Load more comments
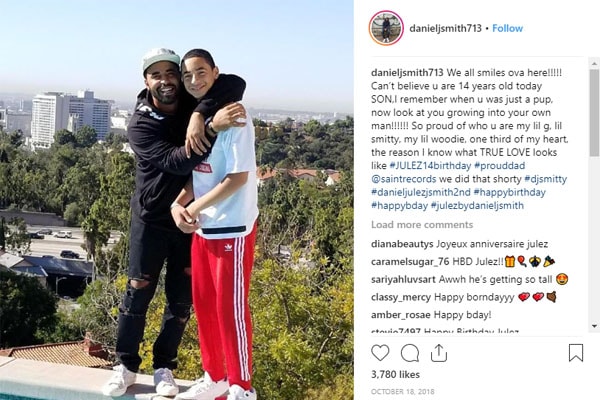 [x=422, y=225]
